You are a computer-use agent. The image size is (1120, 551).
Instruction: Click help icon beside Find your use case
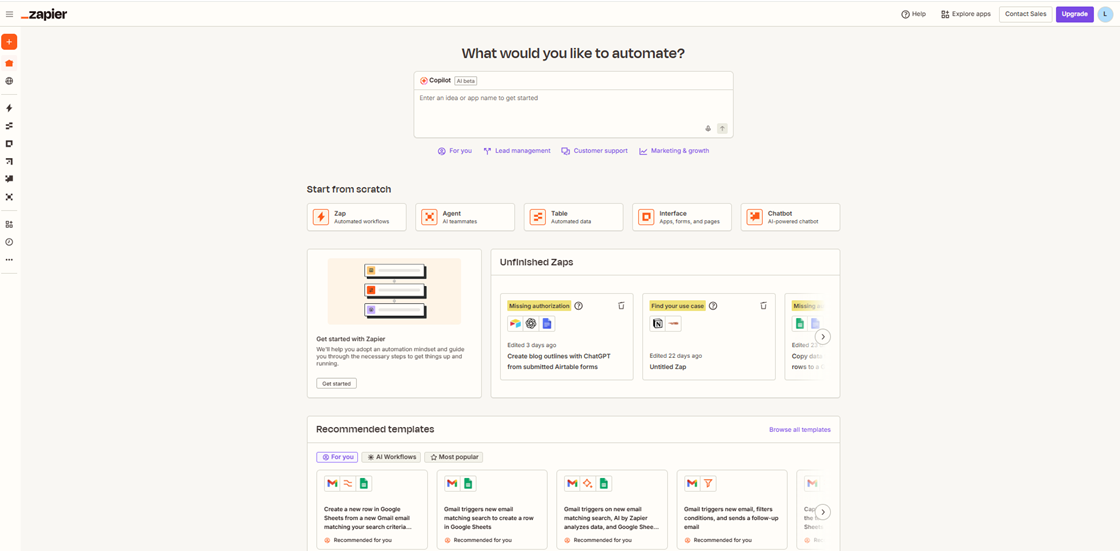(713, 306)
